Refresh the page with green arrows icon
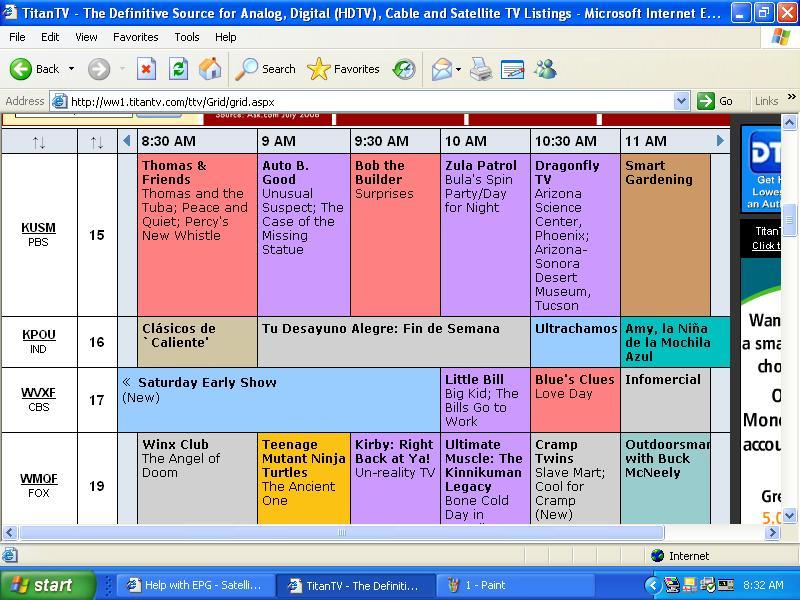 click(x=179, y=69)
